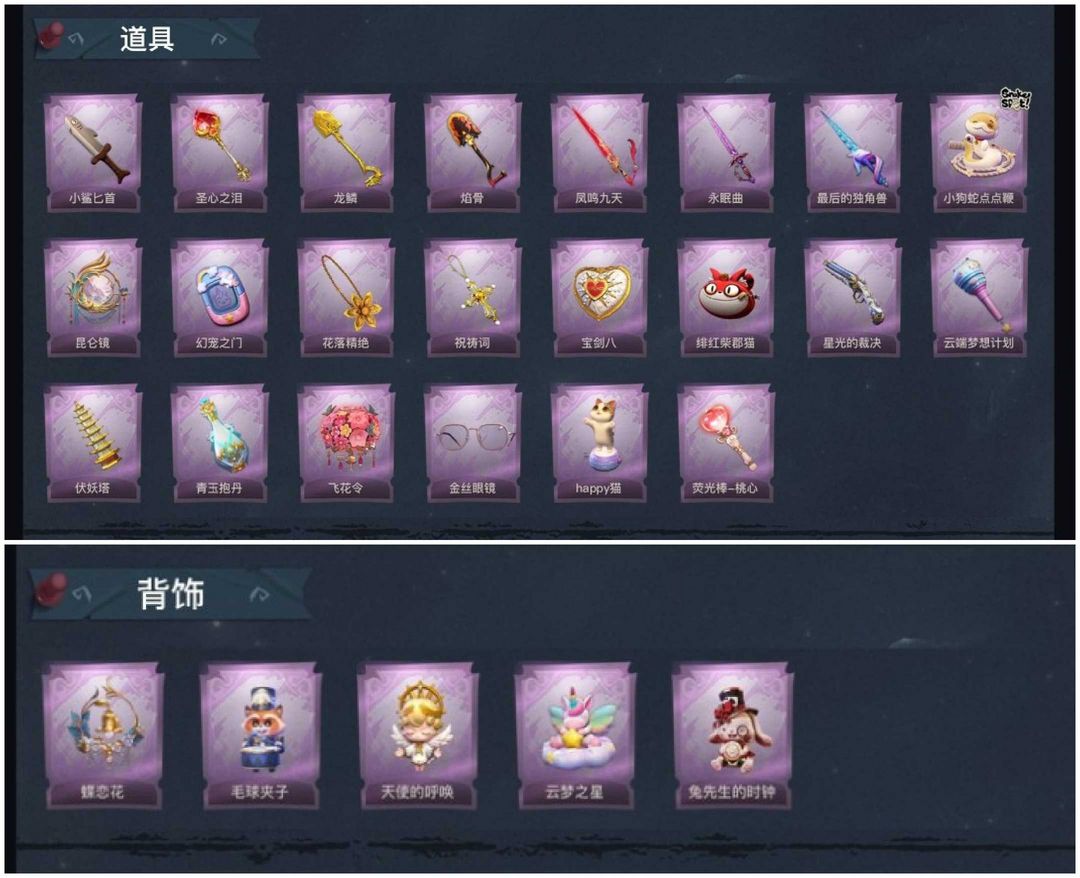Select the 星光的裁决 pistol item
Viewport: 1080px width, 878px height.
click(x=852, y=297)
